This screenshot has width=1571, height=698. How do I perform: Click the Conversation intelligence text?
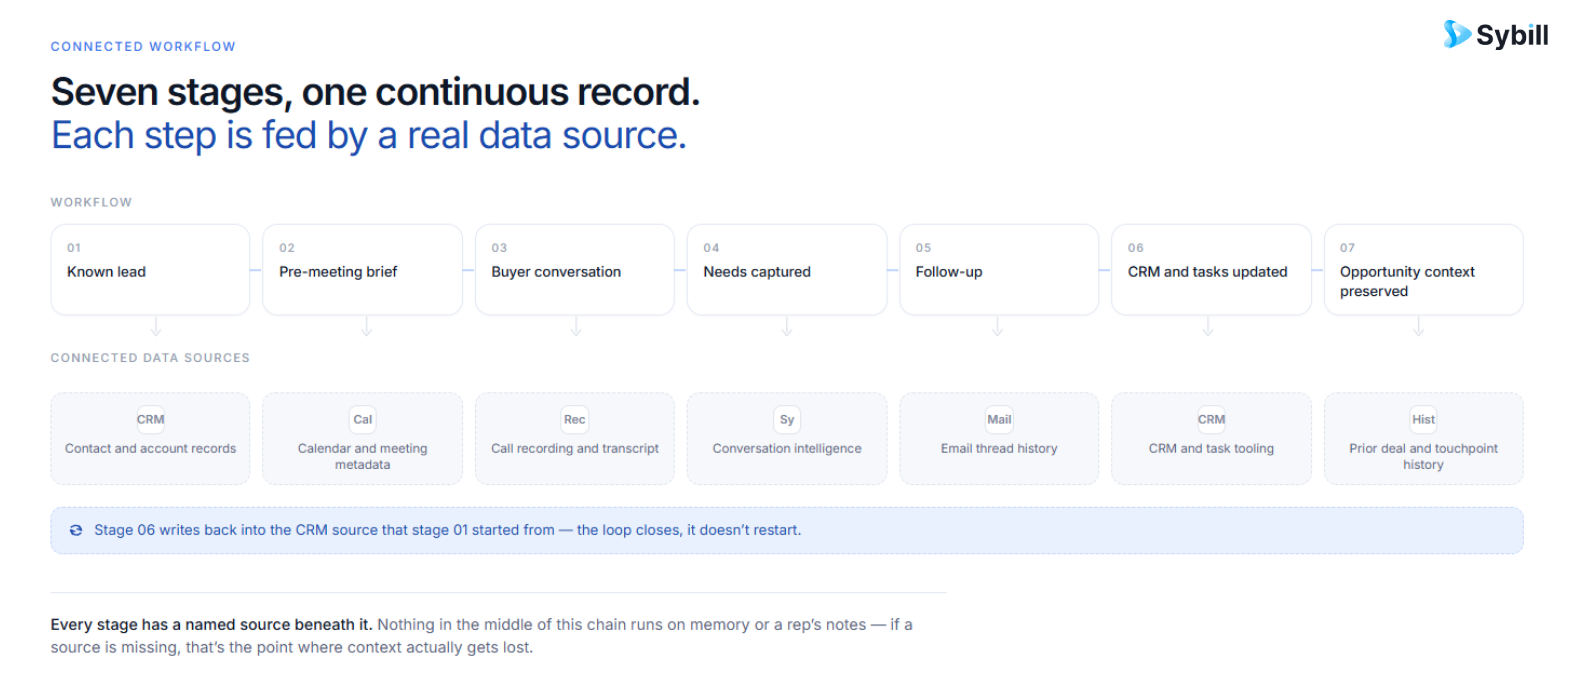787,449
